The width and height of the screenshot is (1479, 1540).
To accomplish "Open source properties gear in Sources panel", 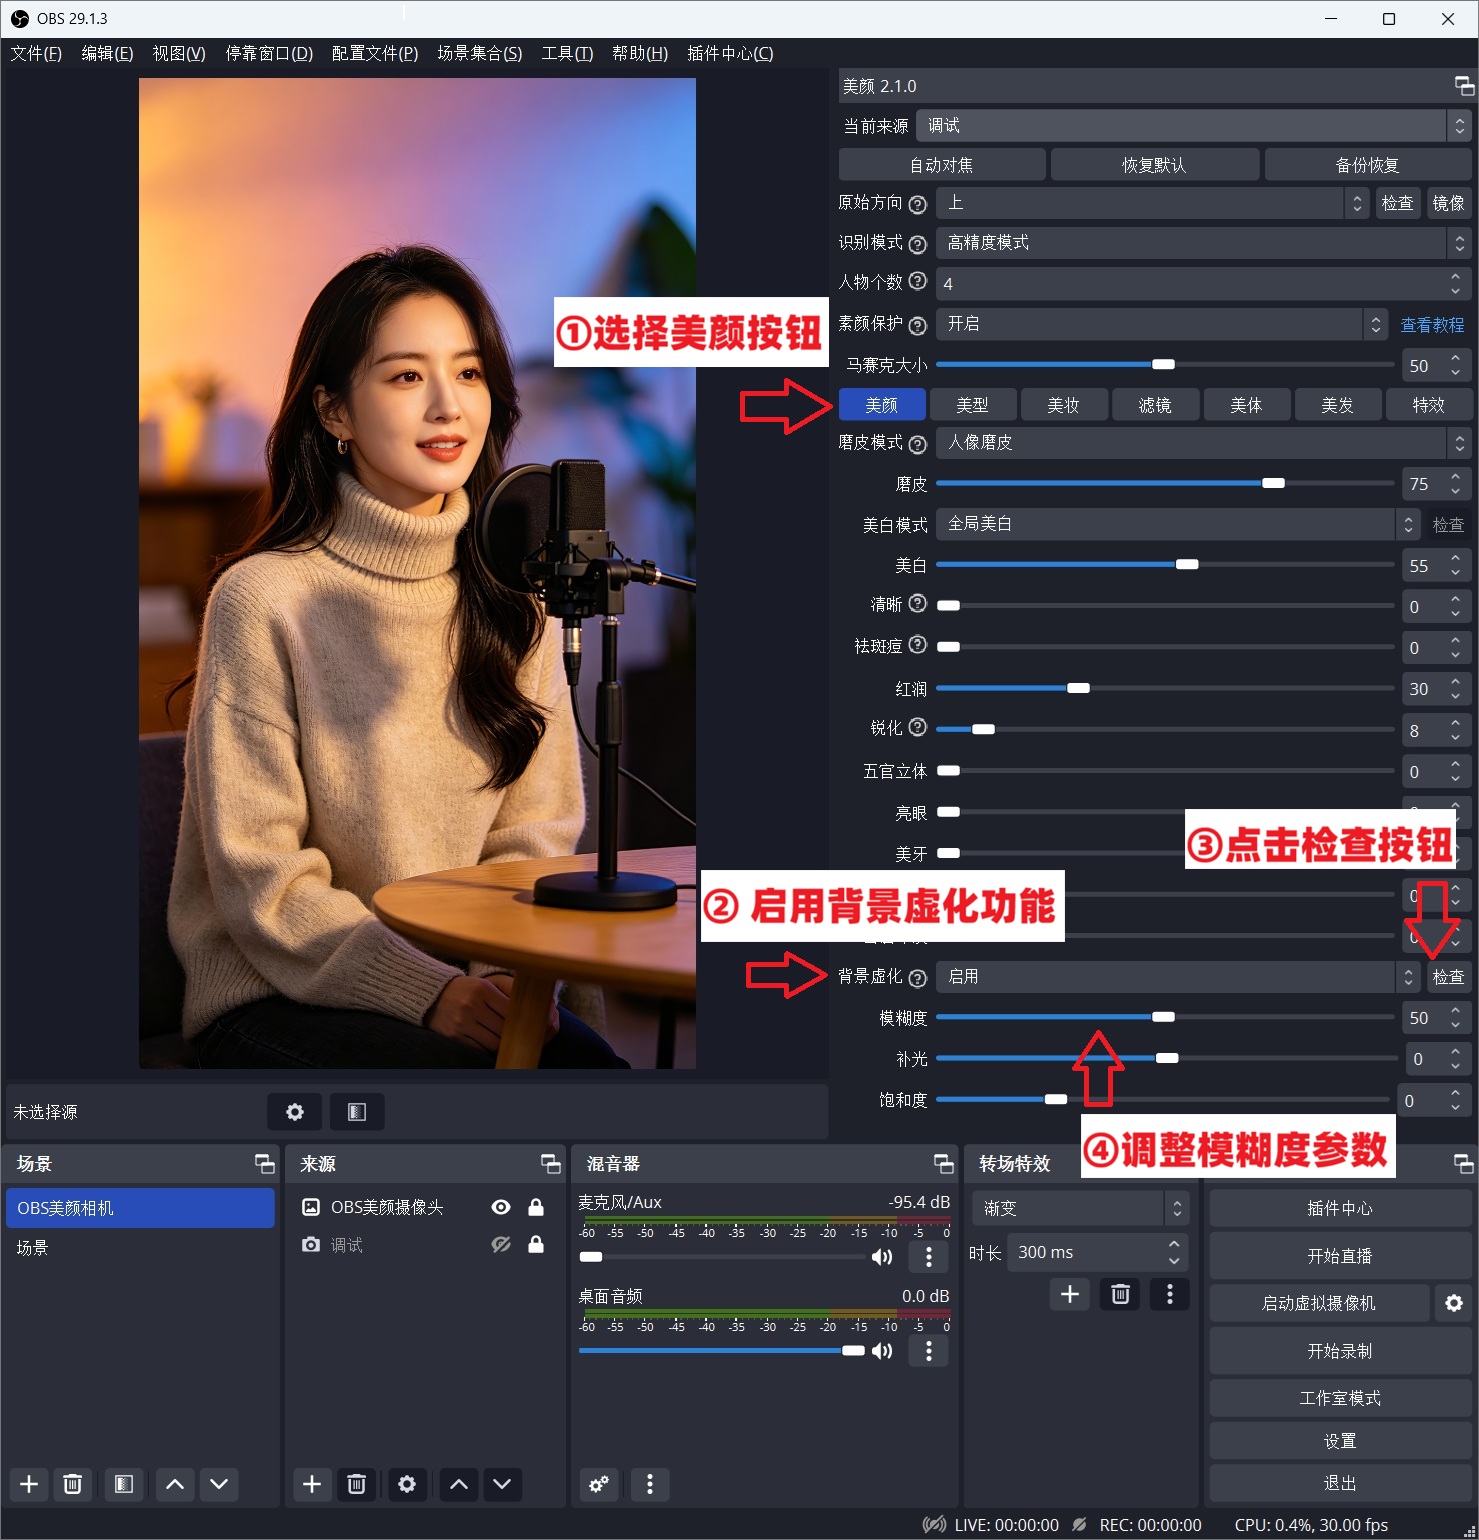I will tap(406, 1484).
